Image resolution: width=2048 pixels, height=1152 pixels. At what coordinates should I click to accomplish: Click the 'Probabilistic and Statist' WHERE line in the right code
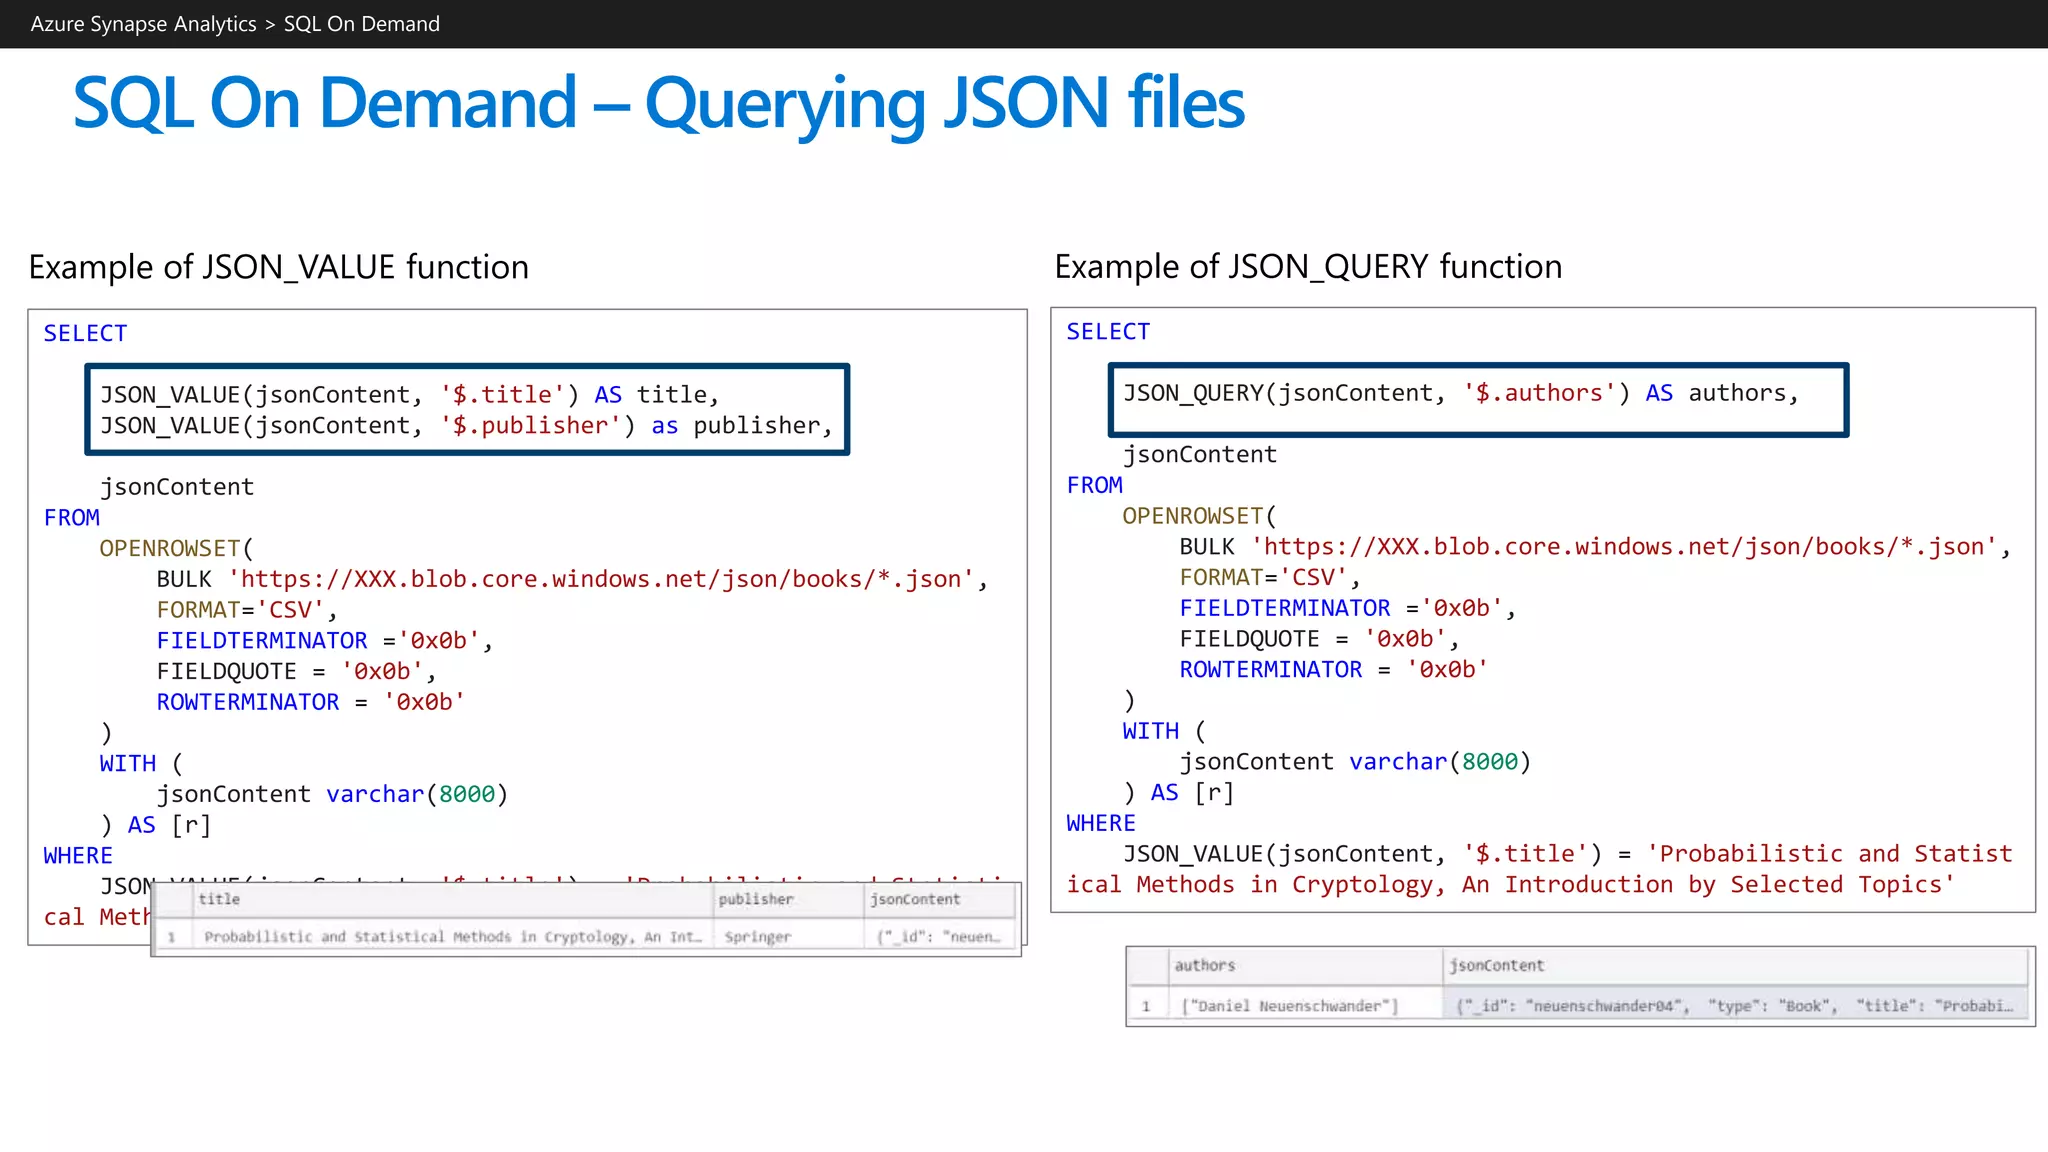(x=1567, y=854)
